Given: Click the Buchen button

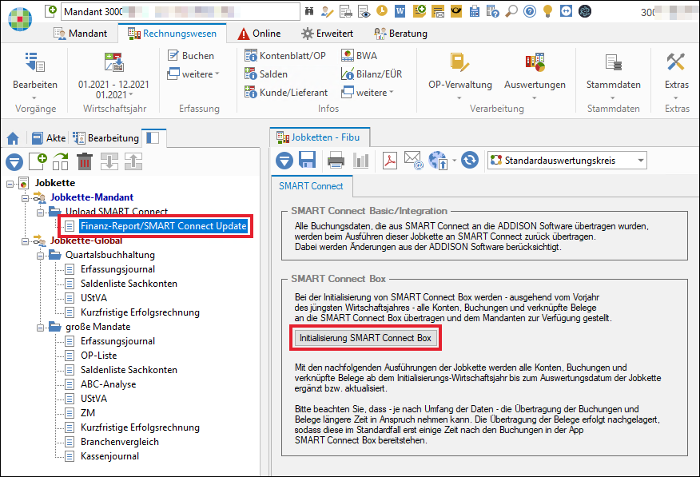Looking at the screenshot, I should pos(191,56).
